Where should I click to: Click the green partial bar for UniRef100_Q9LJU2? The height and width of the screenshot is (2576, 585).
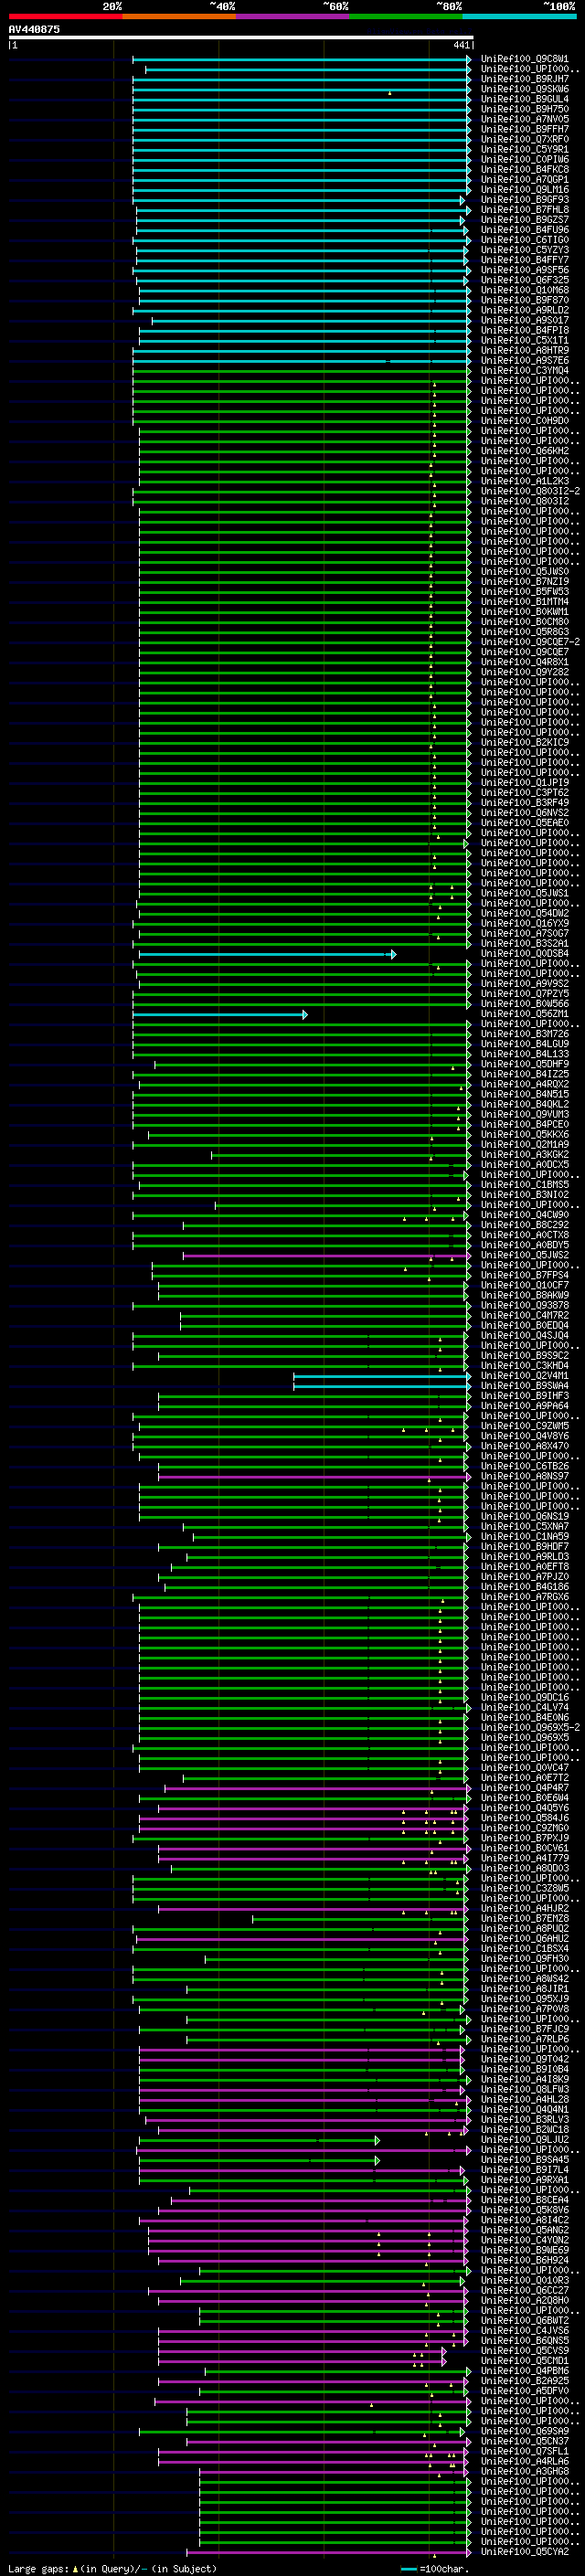pyautogui.click(x=259, y=2140)
